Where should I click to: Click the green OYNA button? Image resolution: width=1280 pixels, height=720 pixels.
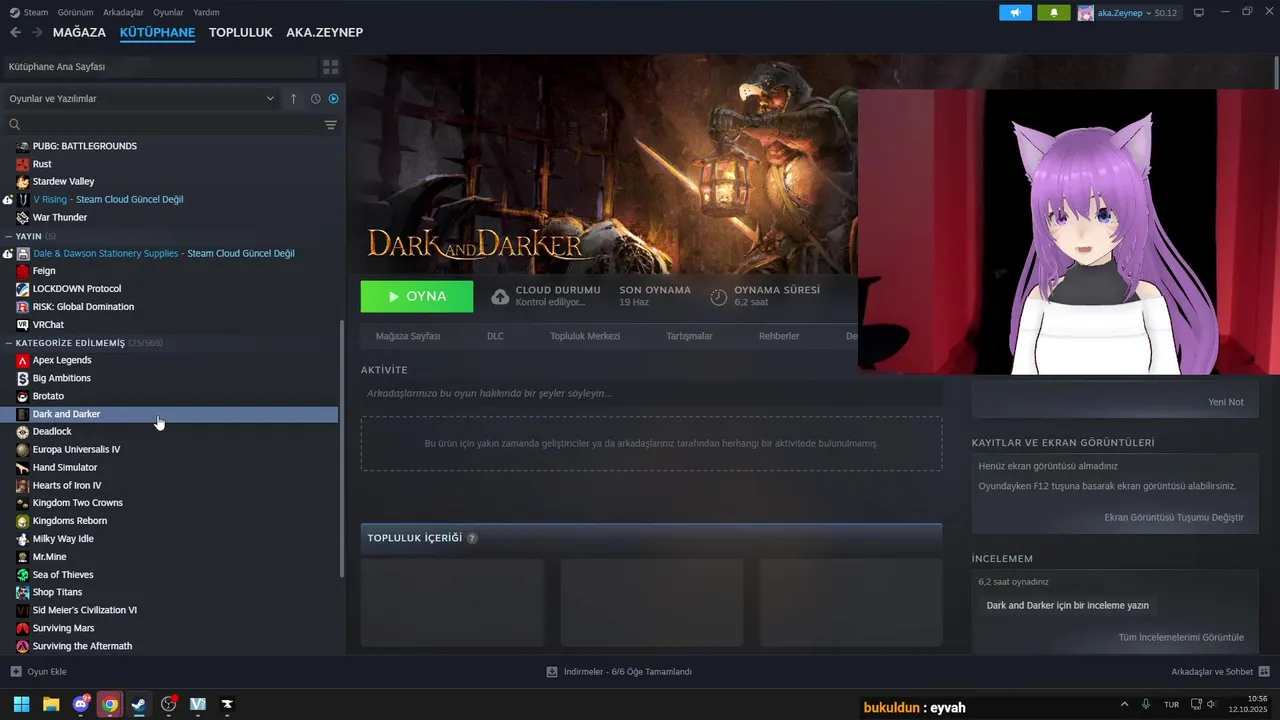pyautogui.click(x=417, y=296)
